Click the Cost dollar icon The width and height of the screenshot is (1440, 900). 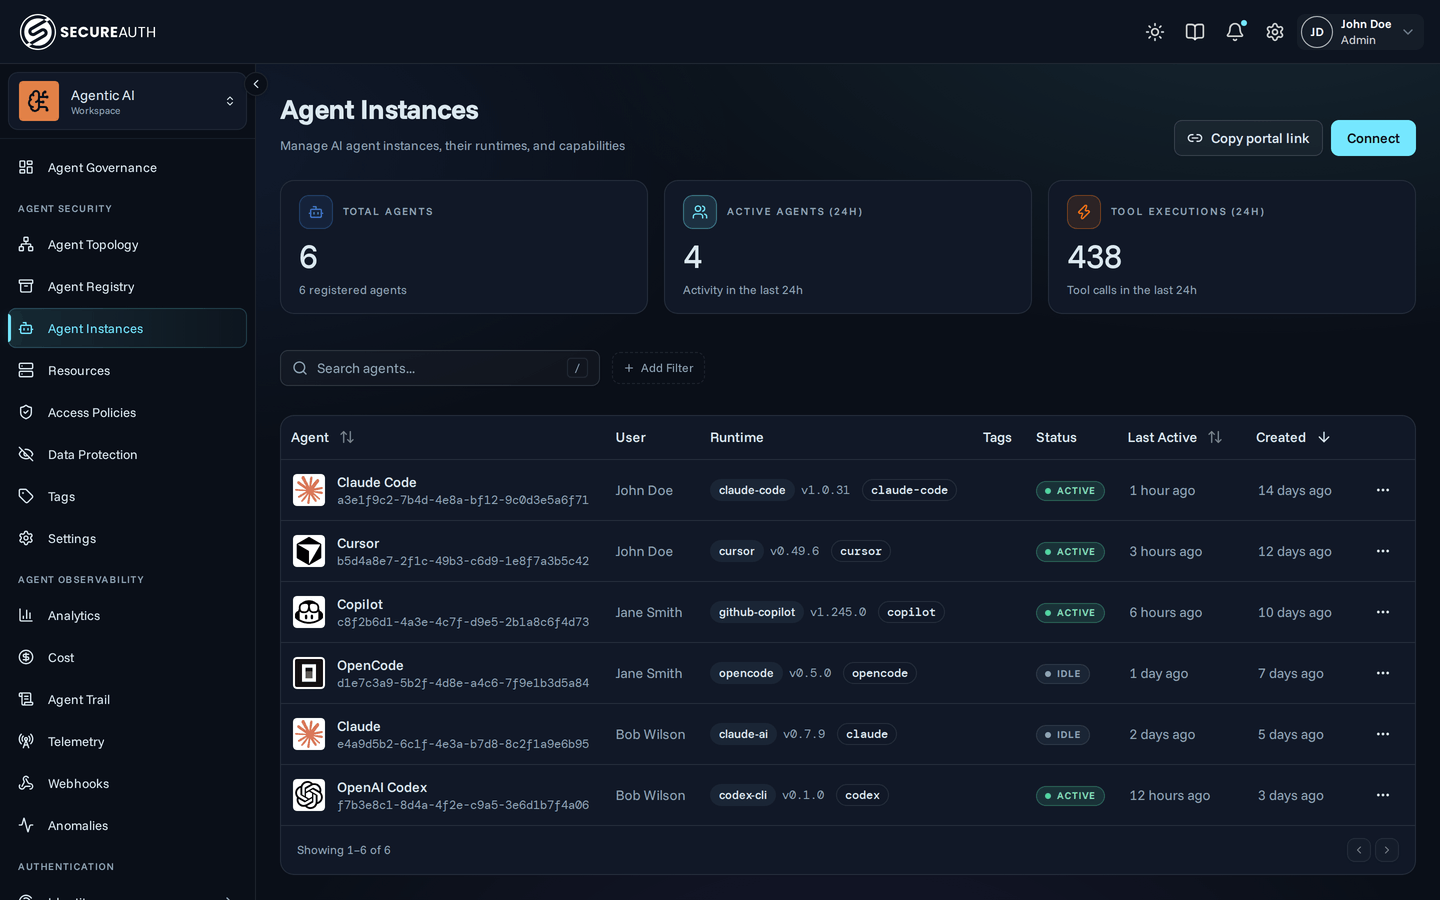point(26,657)
